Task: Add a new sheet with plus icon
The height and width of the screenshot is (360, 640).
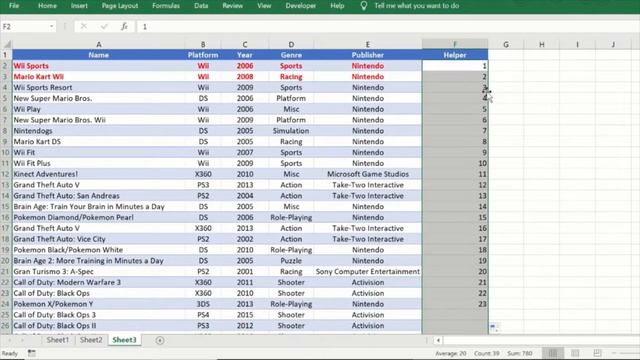Action: pos(160,340)
